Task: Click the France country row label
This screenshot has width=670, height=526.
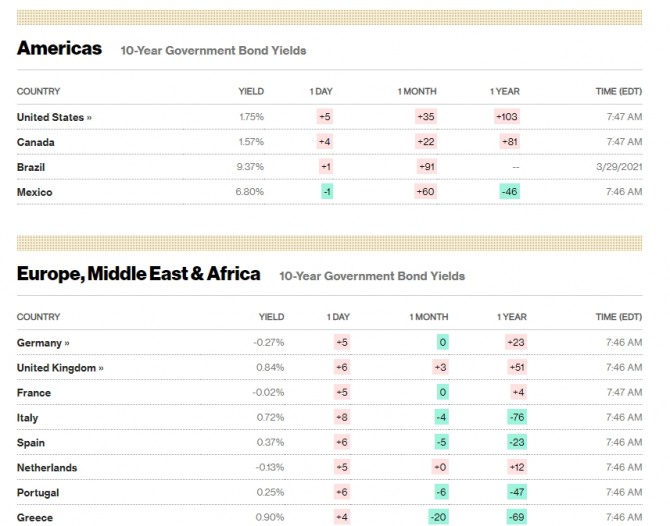Action: pos(34,393)
